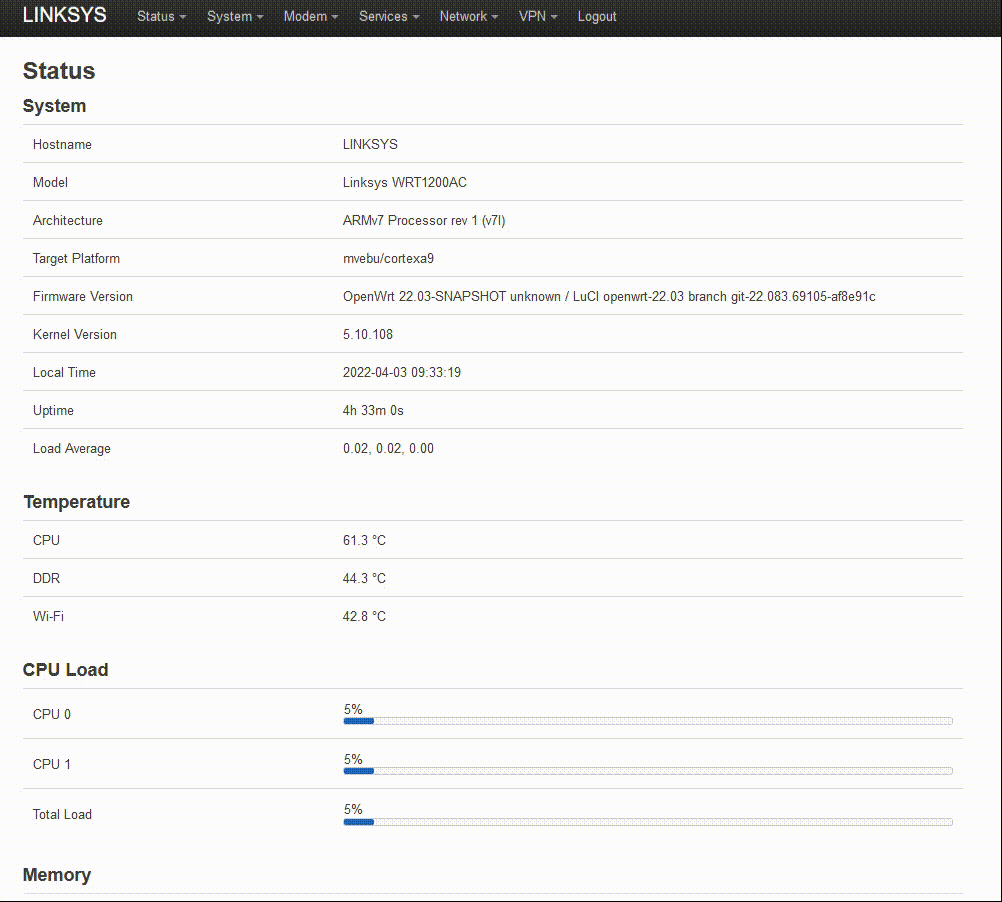Open the Network dropdown menu
The height and width of the screenshot is (902, 1002).
point(468,17)
